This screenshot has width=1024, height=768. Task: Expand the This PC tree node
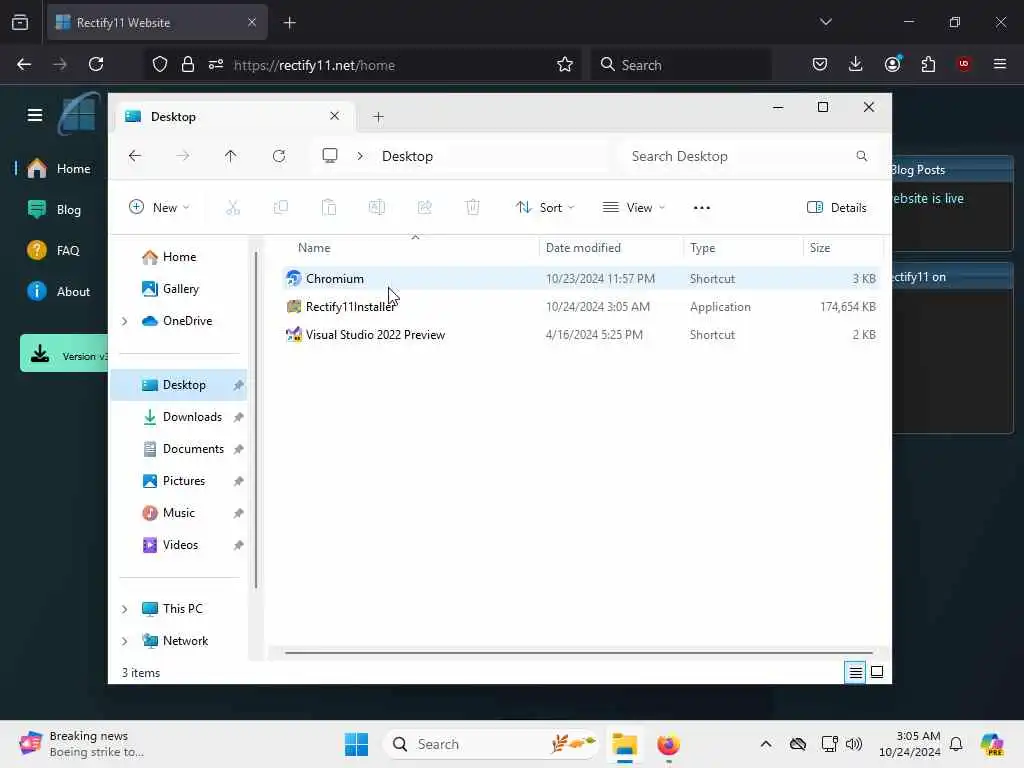click(x=124, y=609)
